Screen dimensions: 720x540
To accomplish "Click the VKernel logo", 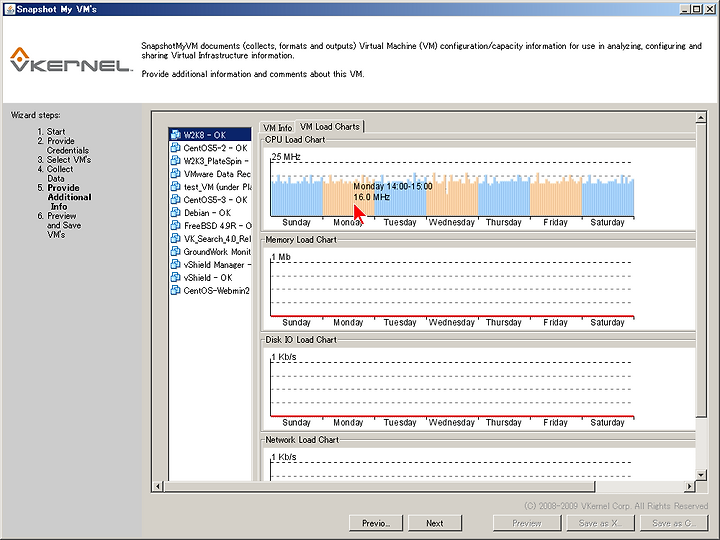I will (x=71, y=60).
